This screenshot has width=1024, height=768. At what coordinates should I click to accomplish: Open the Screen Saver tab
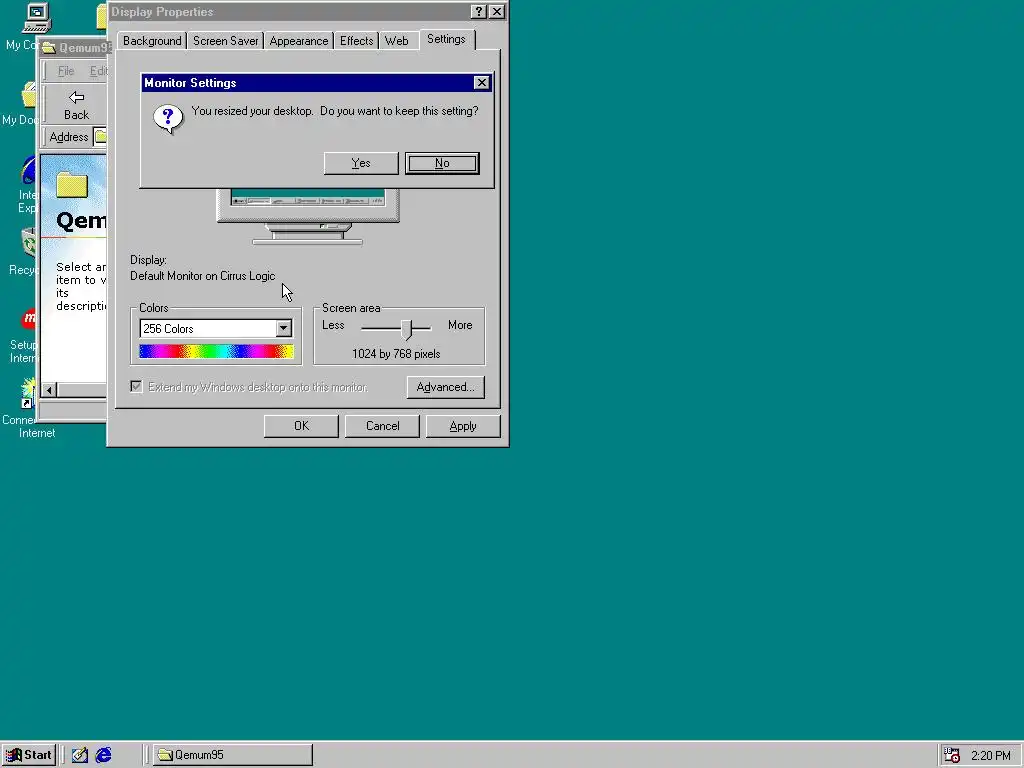pos(225,40)
